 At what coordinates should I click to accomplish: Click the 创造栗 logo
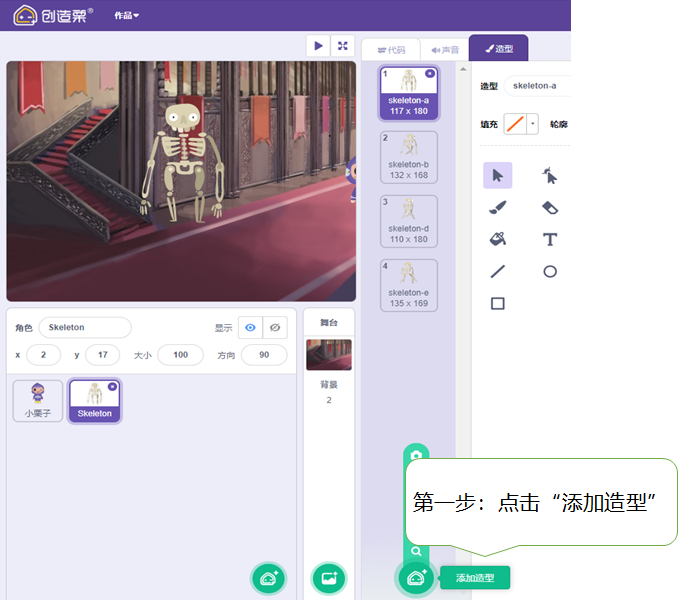pyautogui.click(x=53, y=16)
